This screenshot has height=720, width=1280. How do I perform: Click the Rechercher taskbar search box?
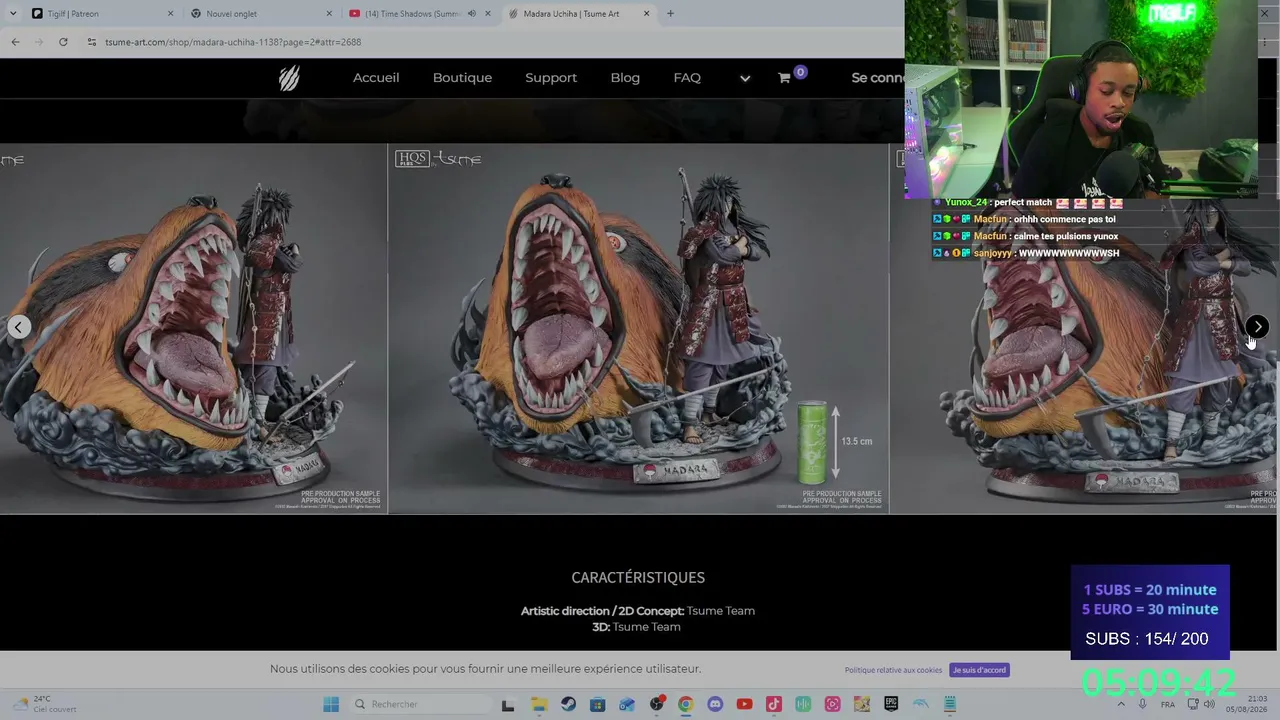pos(420,704)
